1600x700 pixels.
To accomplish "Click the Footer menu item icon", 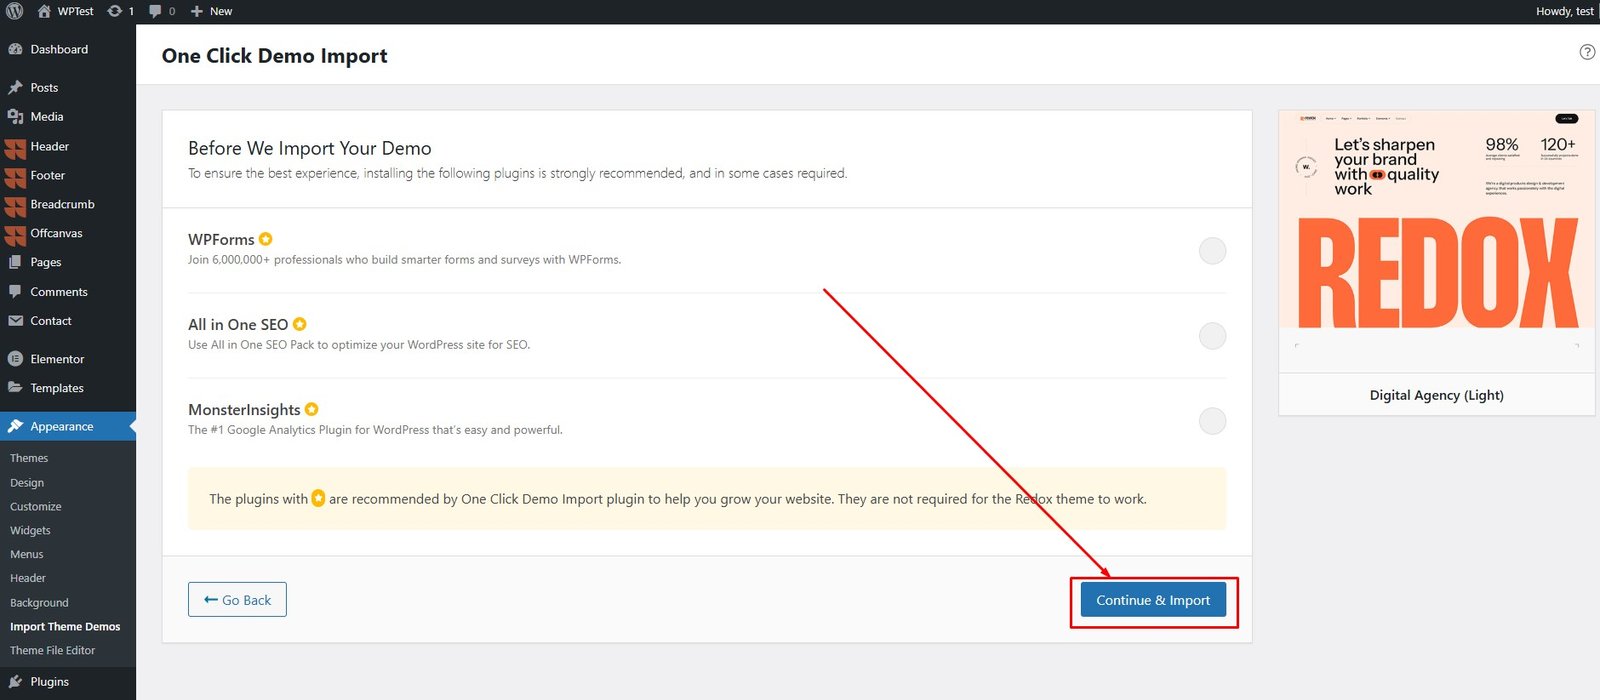I will point(15,178).
